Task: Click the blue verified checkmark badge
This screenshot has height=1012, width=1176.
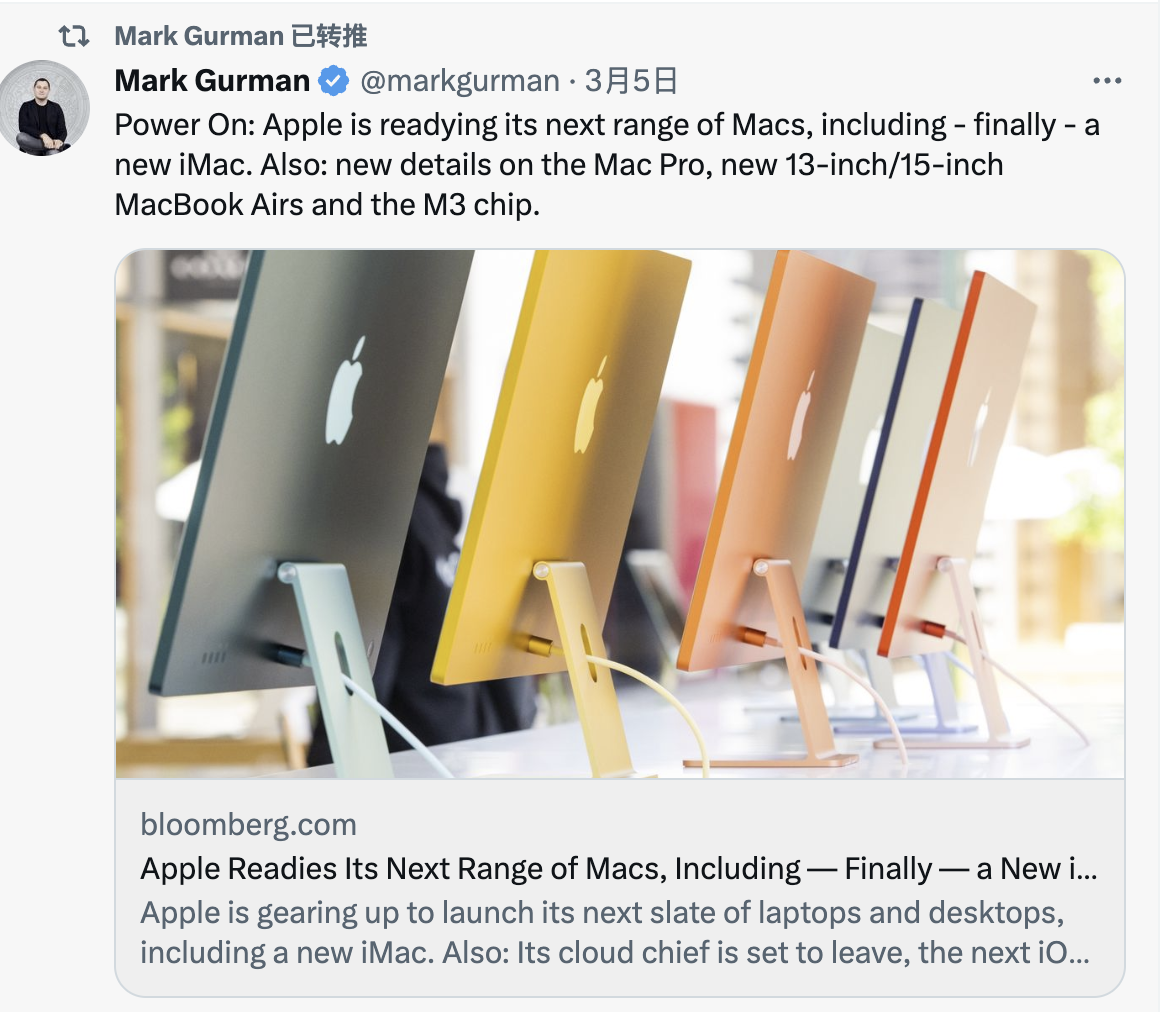Action: pos(334,81)
